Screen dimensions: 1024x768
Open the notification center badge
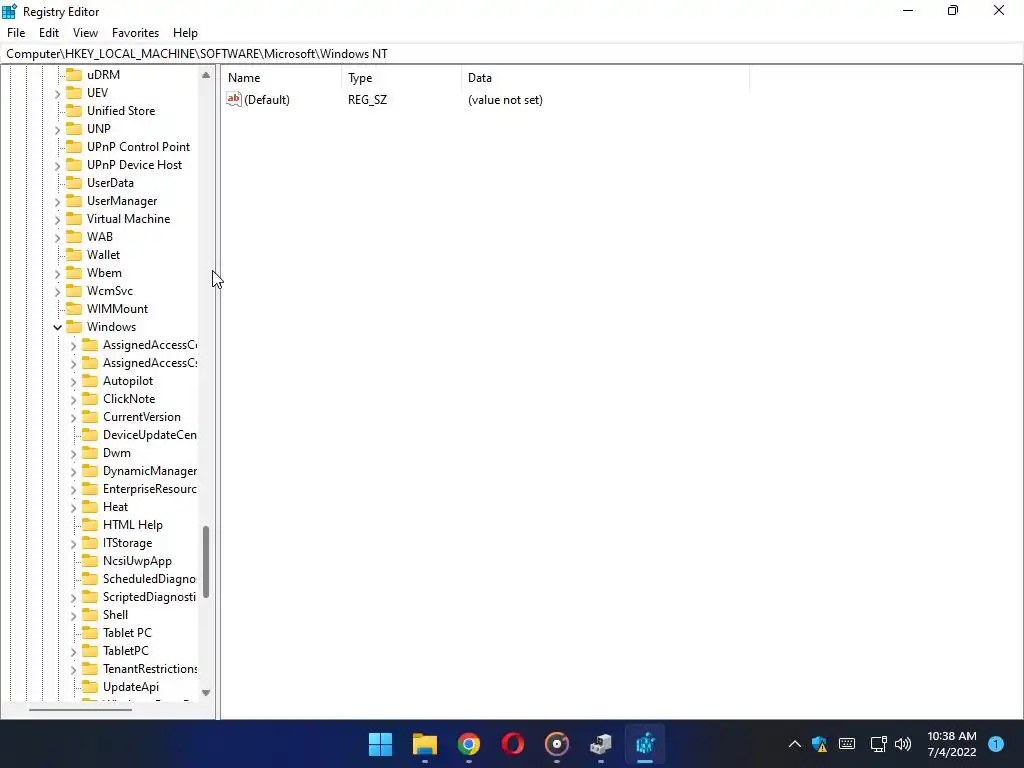click(995, 744)
